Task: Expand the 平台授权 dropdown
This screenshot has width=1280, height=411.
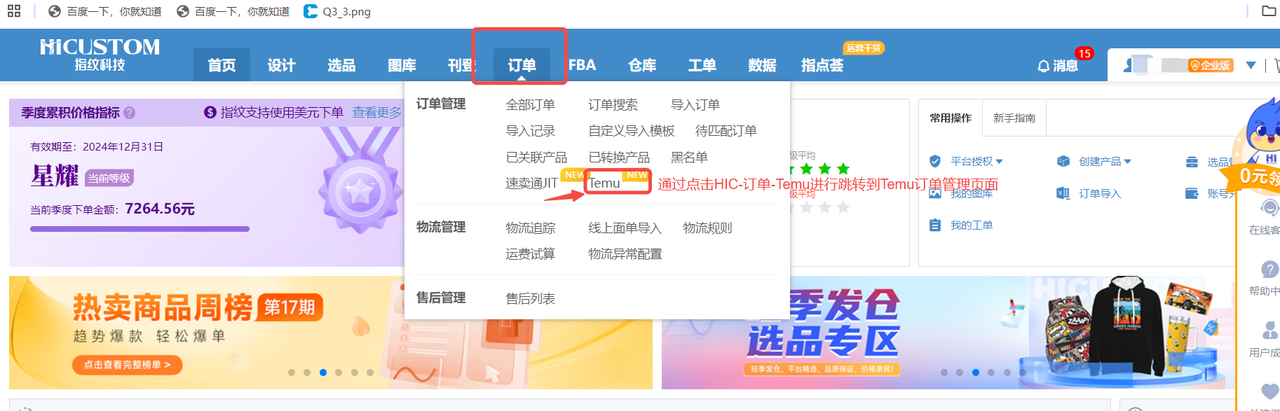Action: coord(998,161)
